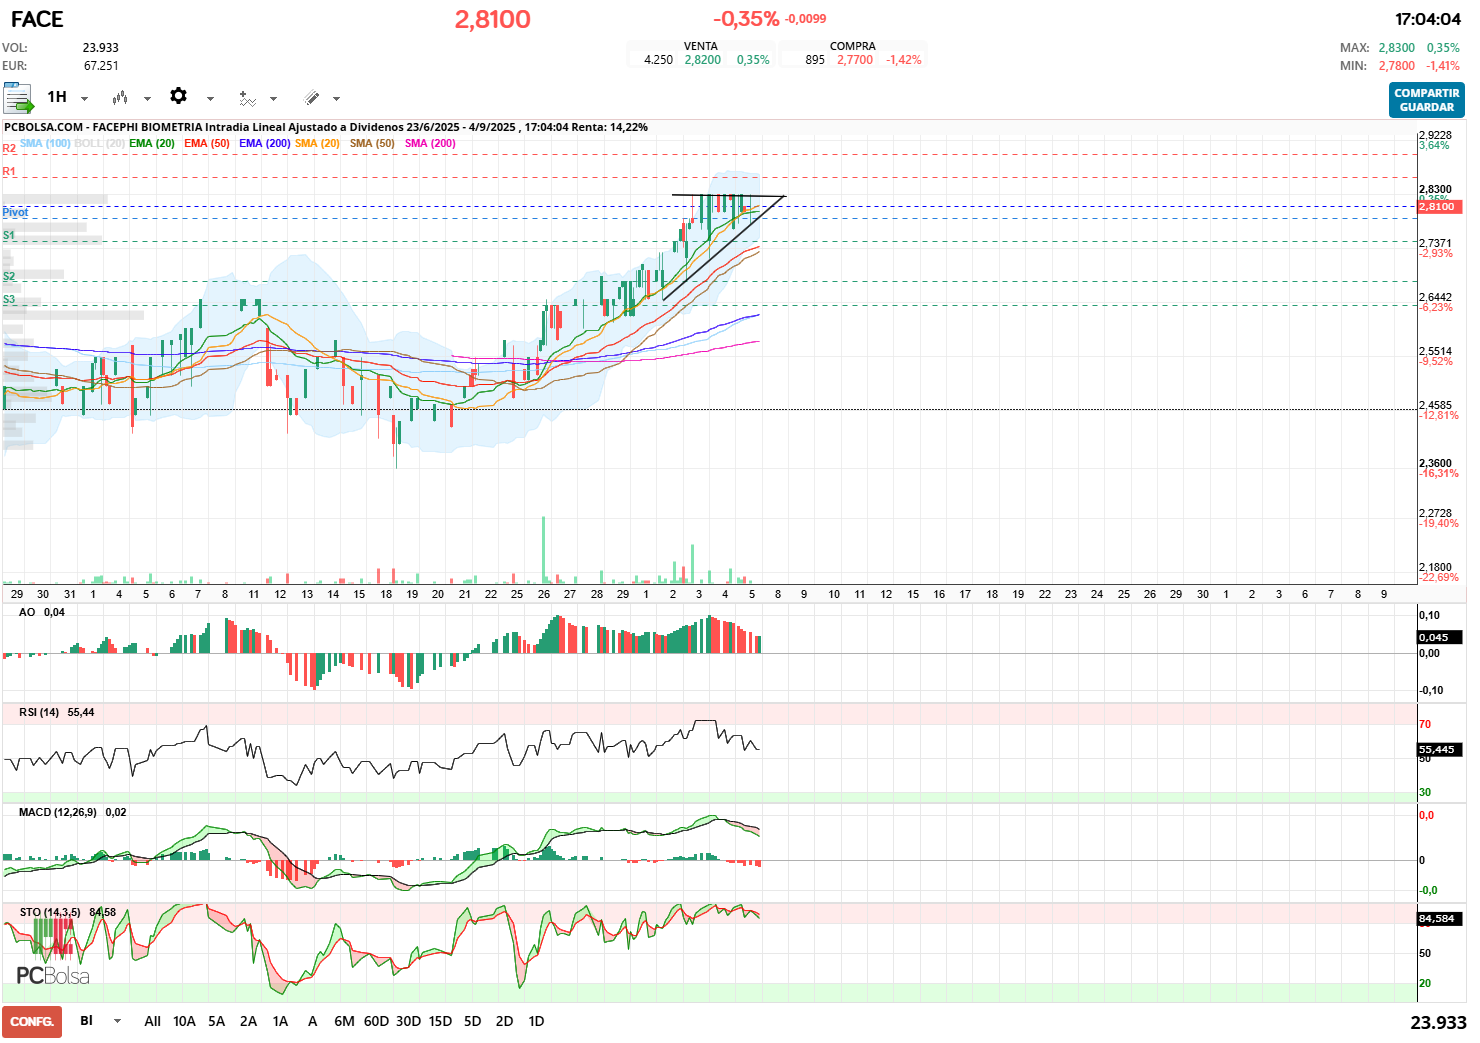Select the 15D time range

(440, 1021)
